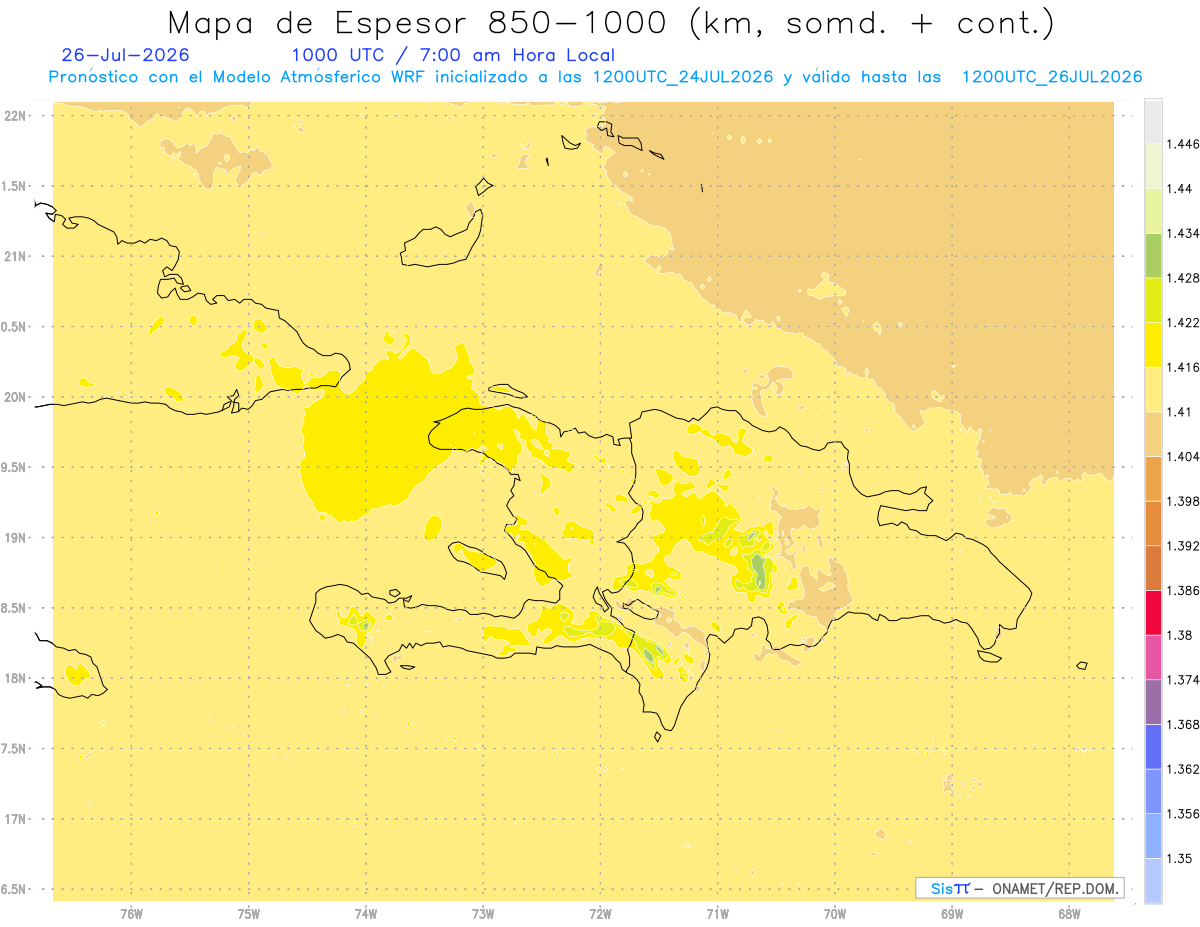This screenshot has height=927, width=1200.
Task: Select the tan band between 1.404 and 1.41
Action: [1153, 434]
